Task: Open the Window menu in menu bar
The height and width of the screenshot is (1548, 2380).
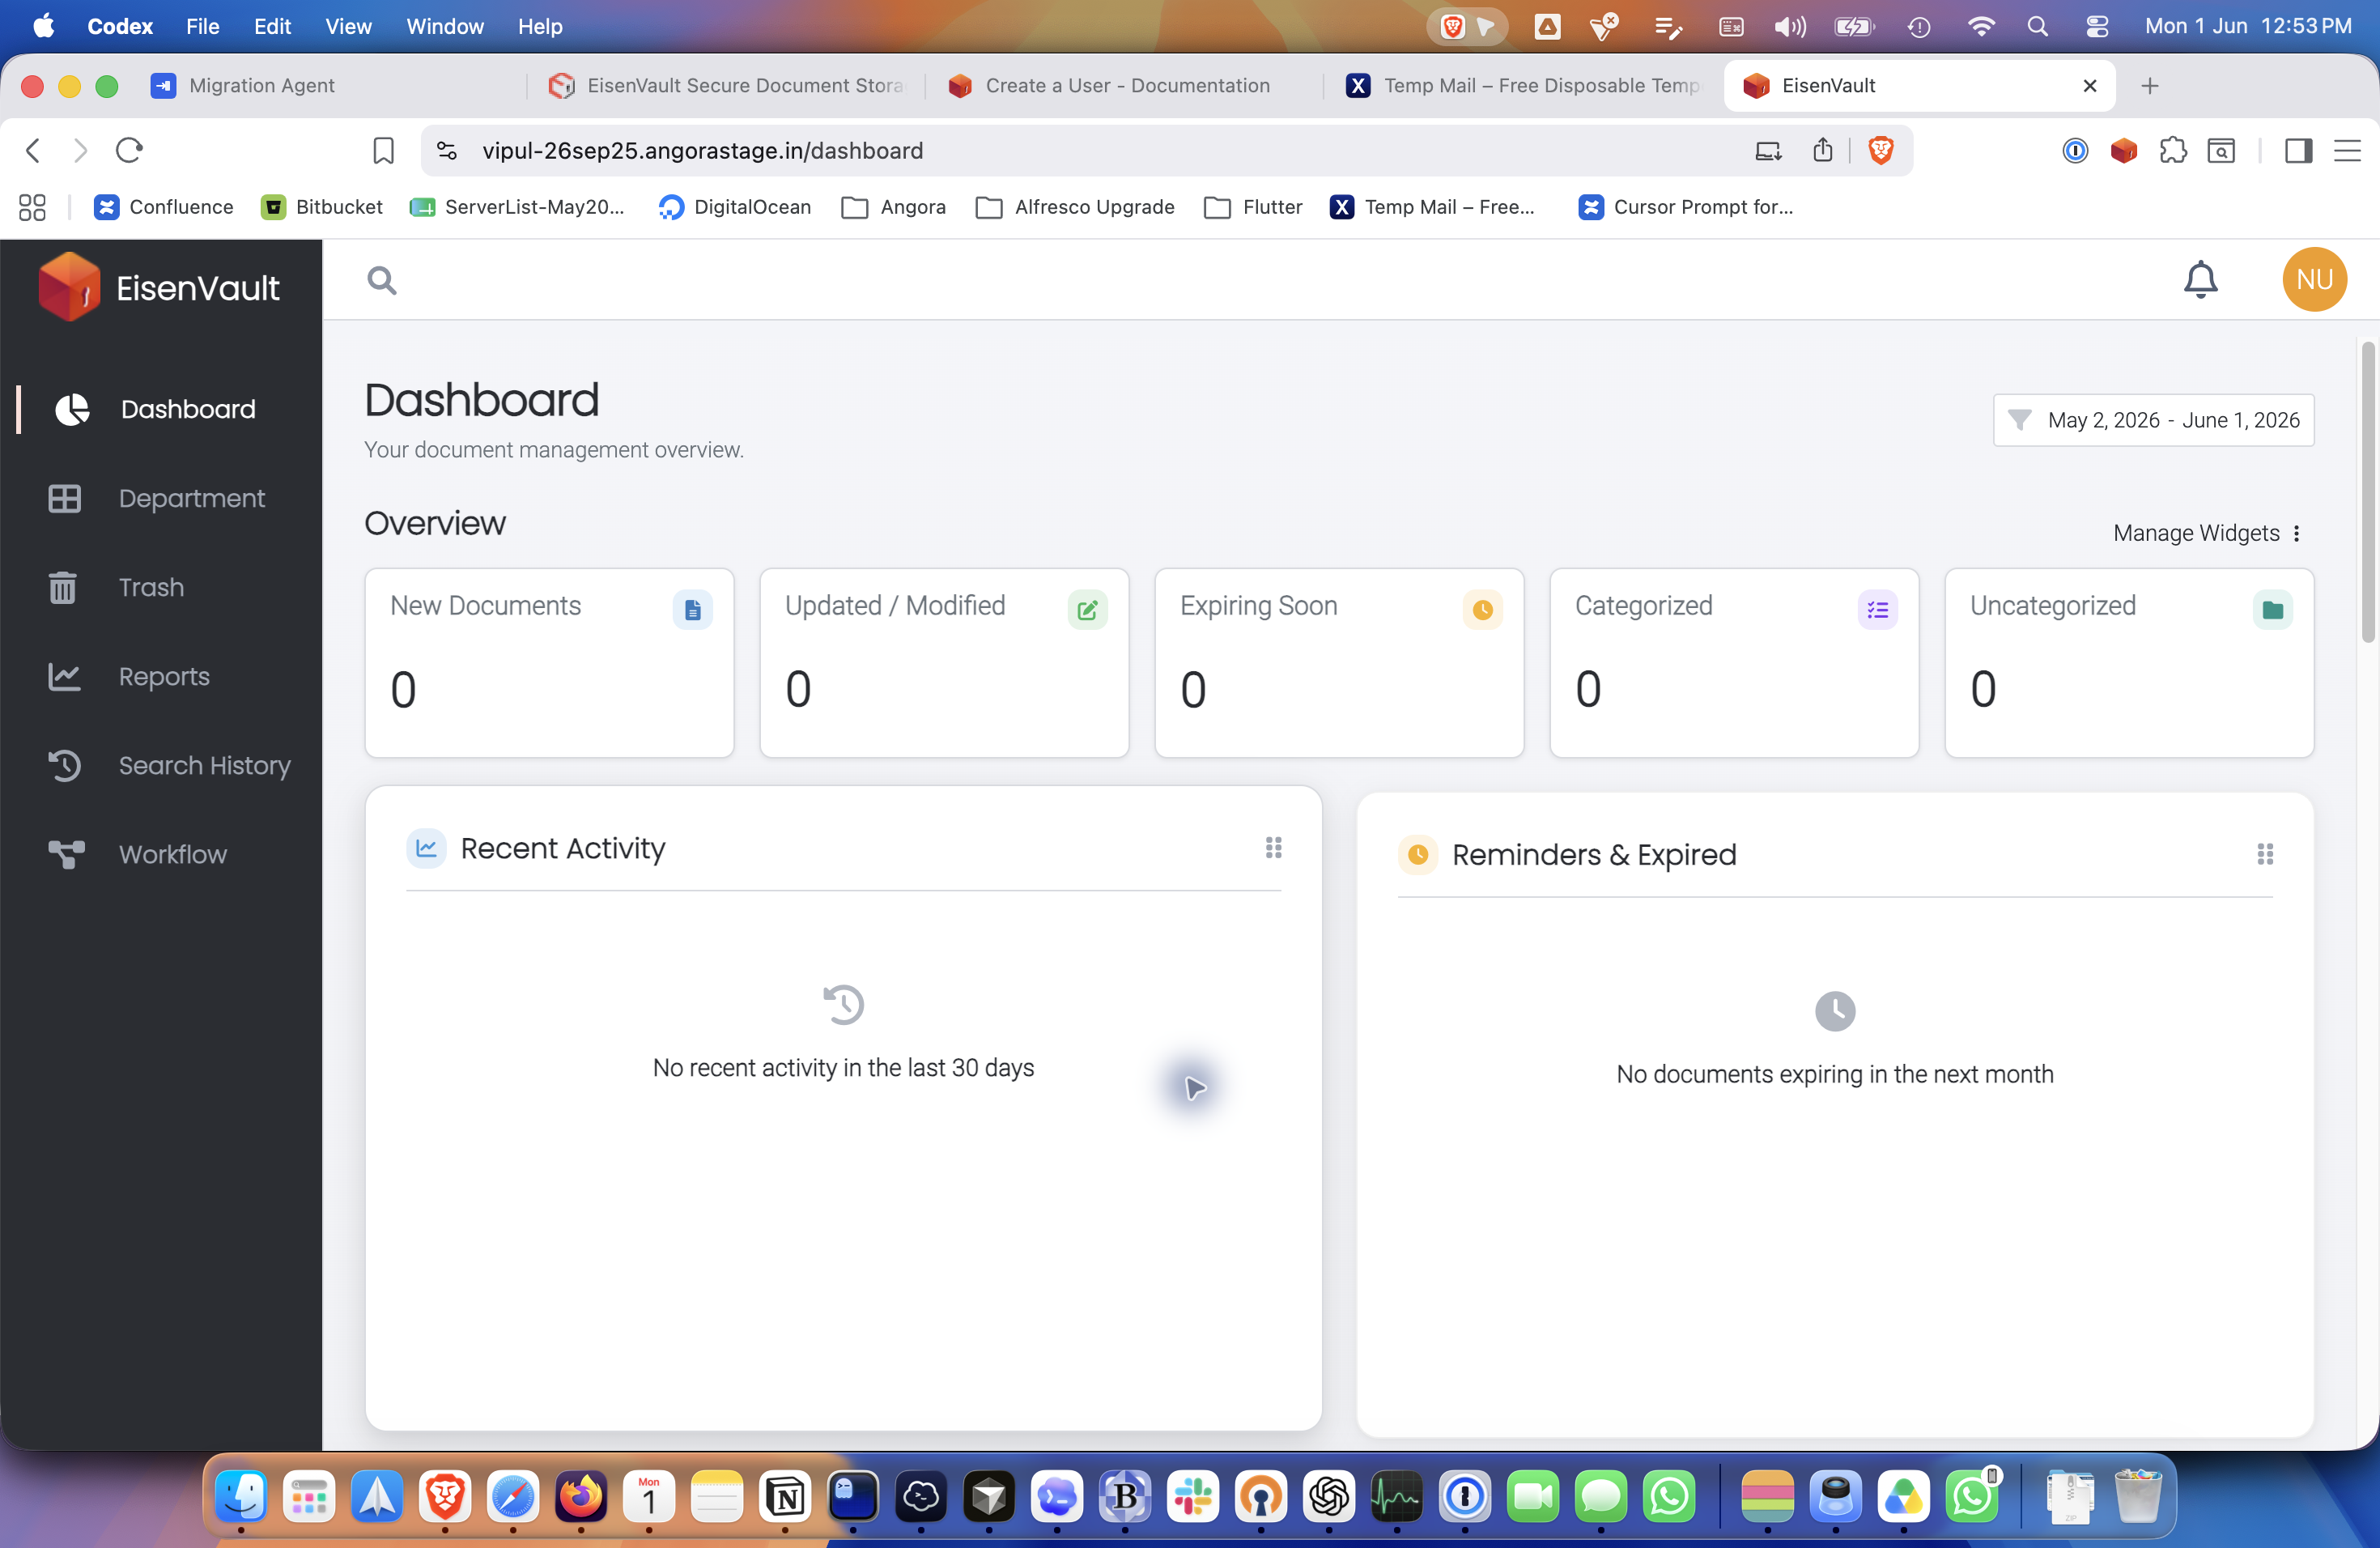Action: point(444,27)
